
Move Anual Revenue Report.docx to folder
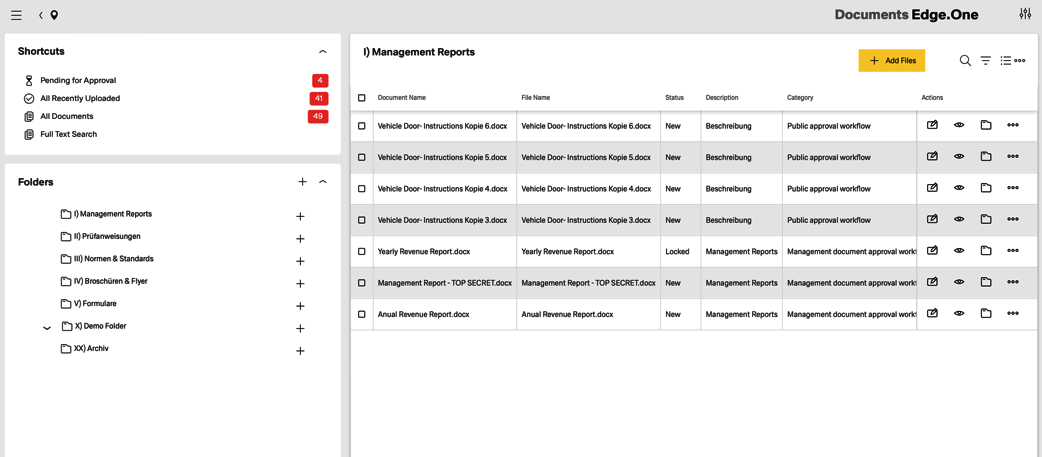pos(986,314)
